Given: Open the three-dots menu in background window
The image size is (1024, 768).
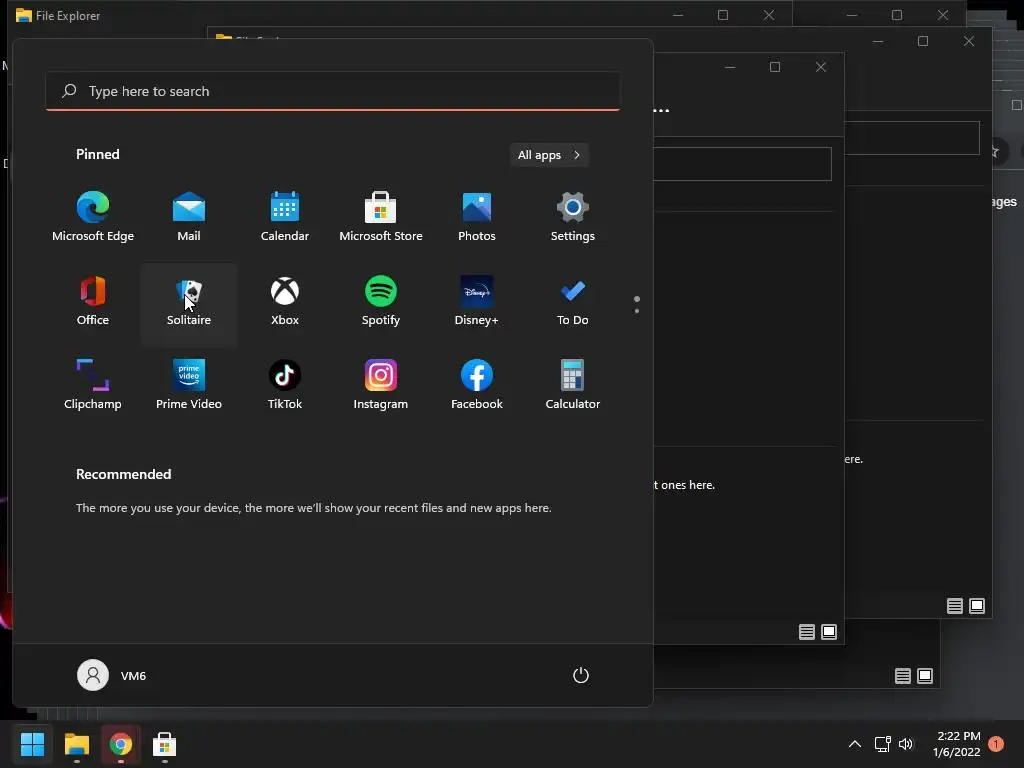Looking at the screenshot, I should click(662, 110).
